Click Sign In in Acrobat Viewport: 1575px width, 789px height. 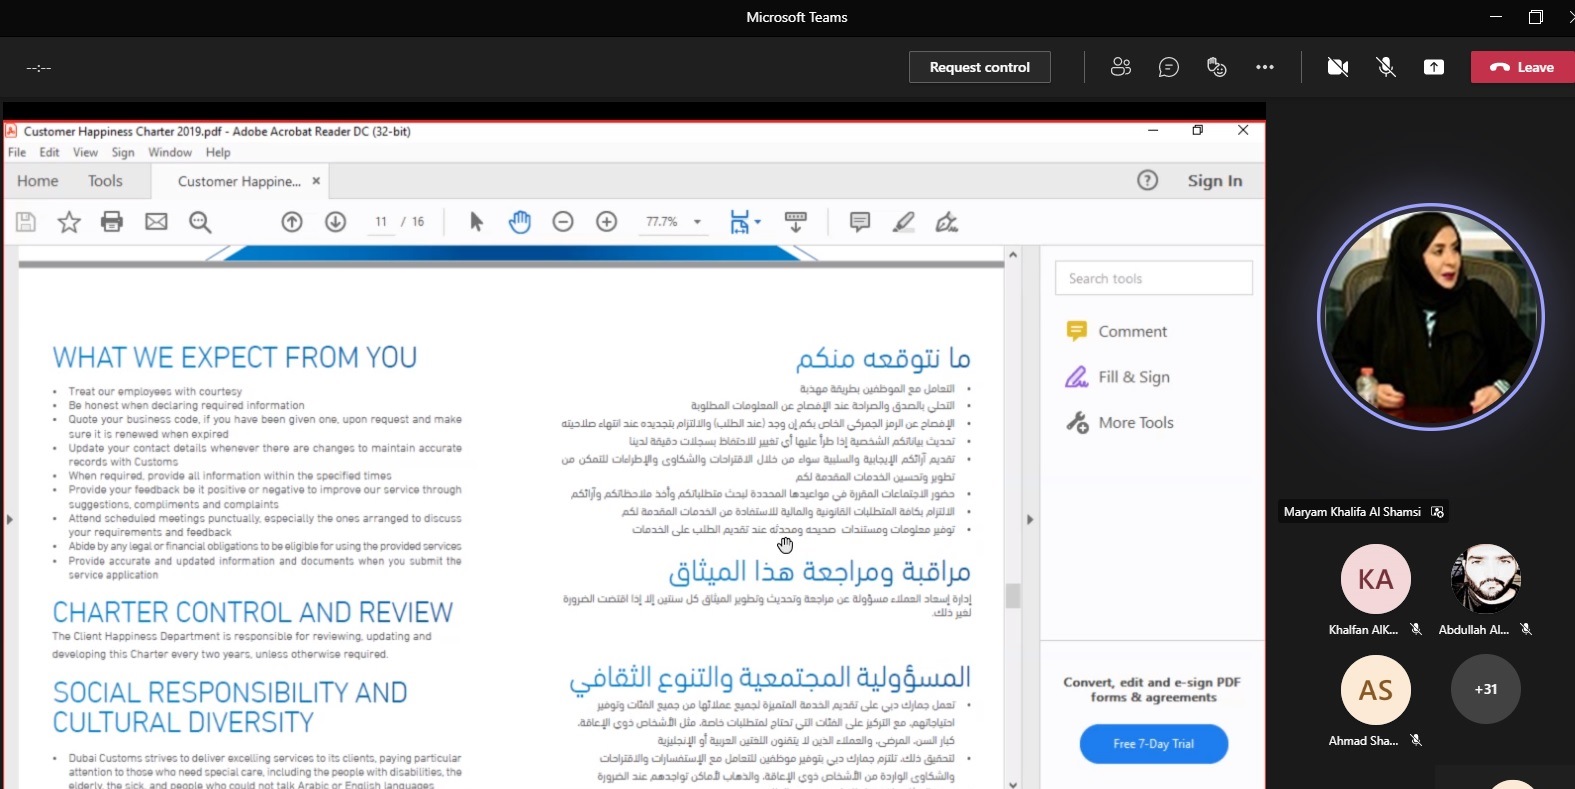1215,180
